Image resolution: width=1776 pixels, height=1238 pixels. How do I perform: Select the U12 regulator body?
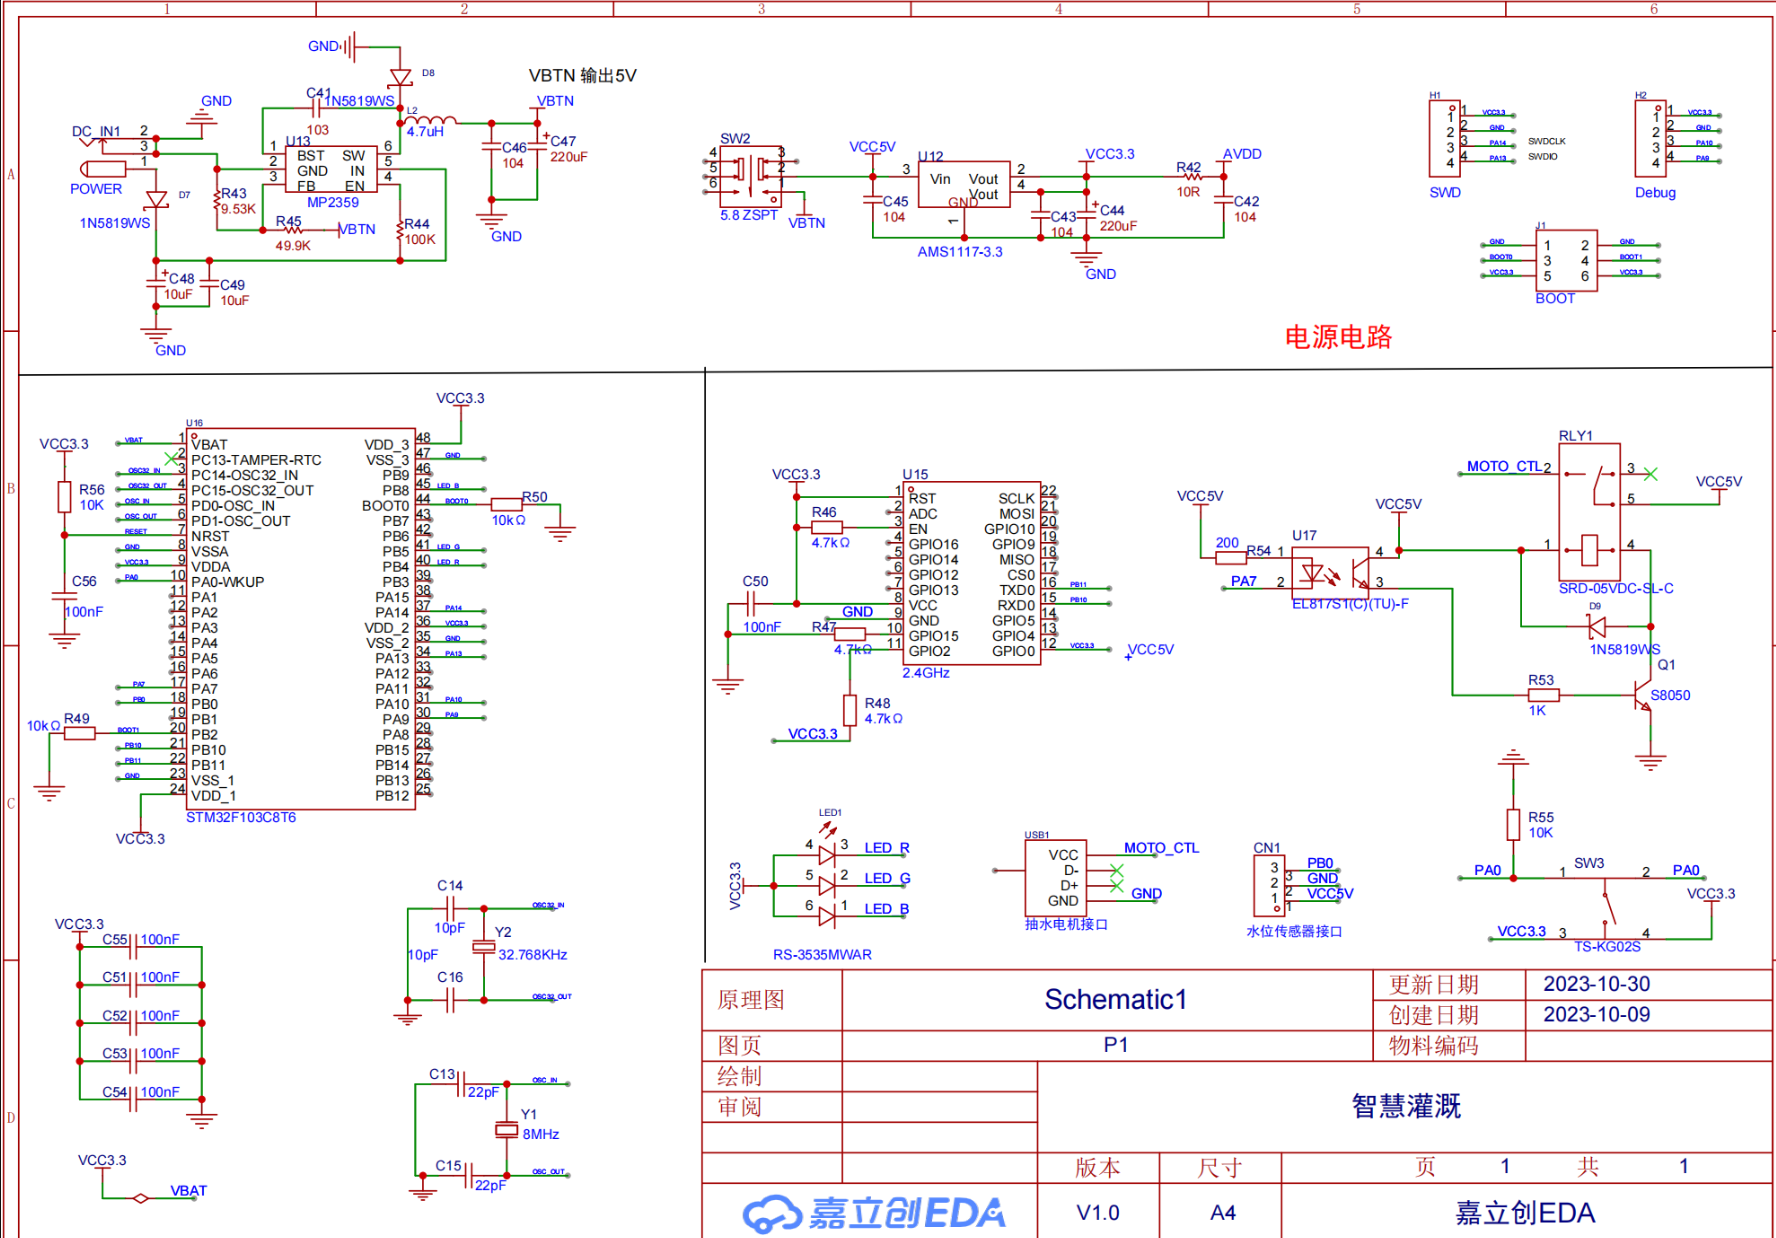click(964, 185)
